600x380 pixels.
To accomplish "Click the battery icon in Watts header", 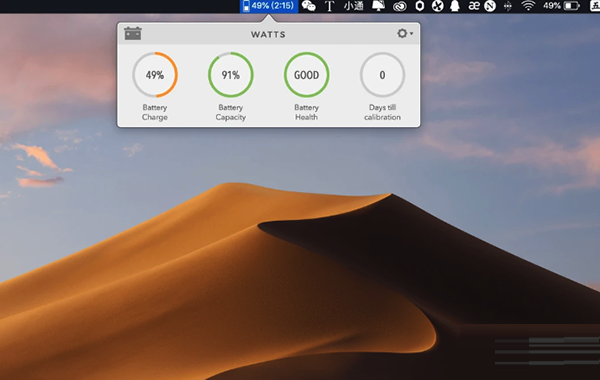I will click(x=133, y=34).
